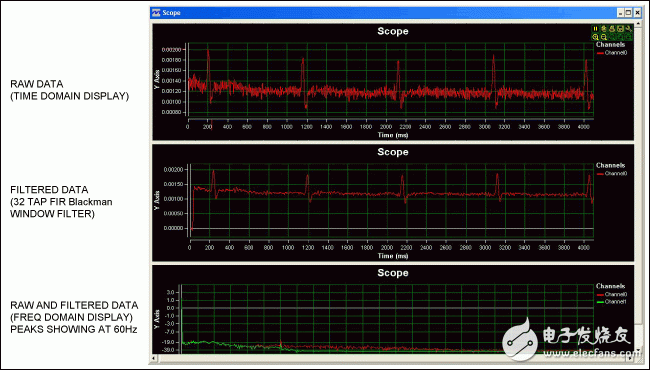650x370 pixels.
Task: Click the Channels legend heading in middle scope
Action: tap(610, 165)
